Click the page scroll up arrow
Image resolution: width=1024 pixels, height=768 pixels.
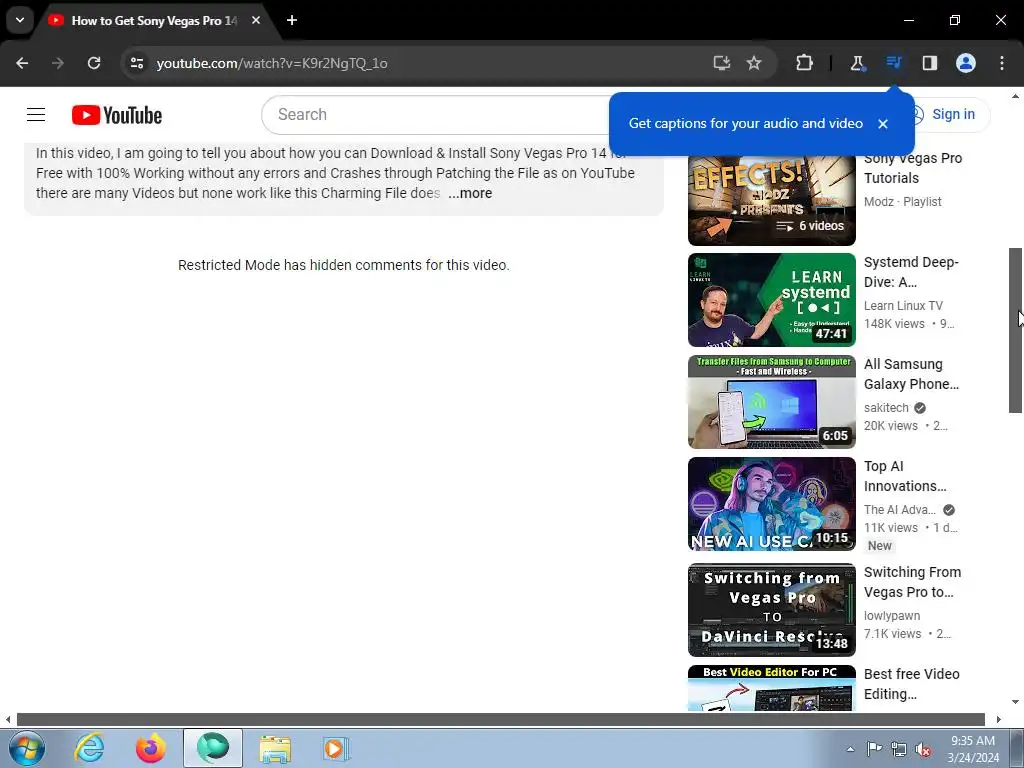[x=1015, y=97]
